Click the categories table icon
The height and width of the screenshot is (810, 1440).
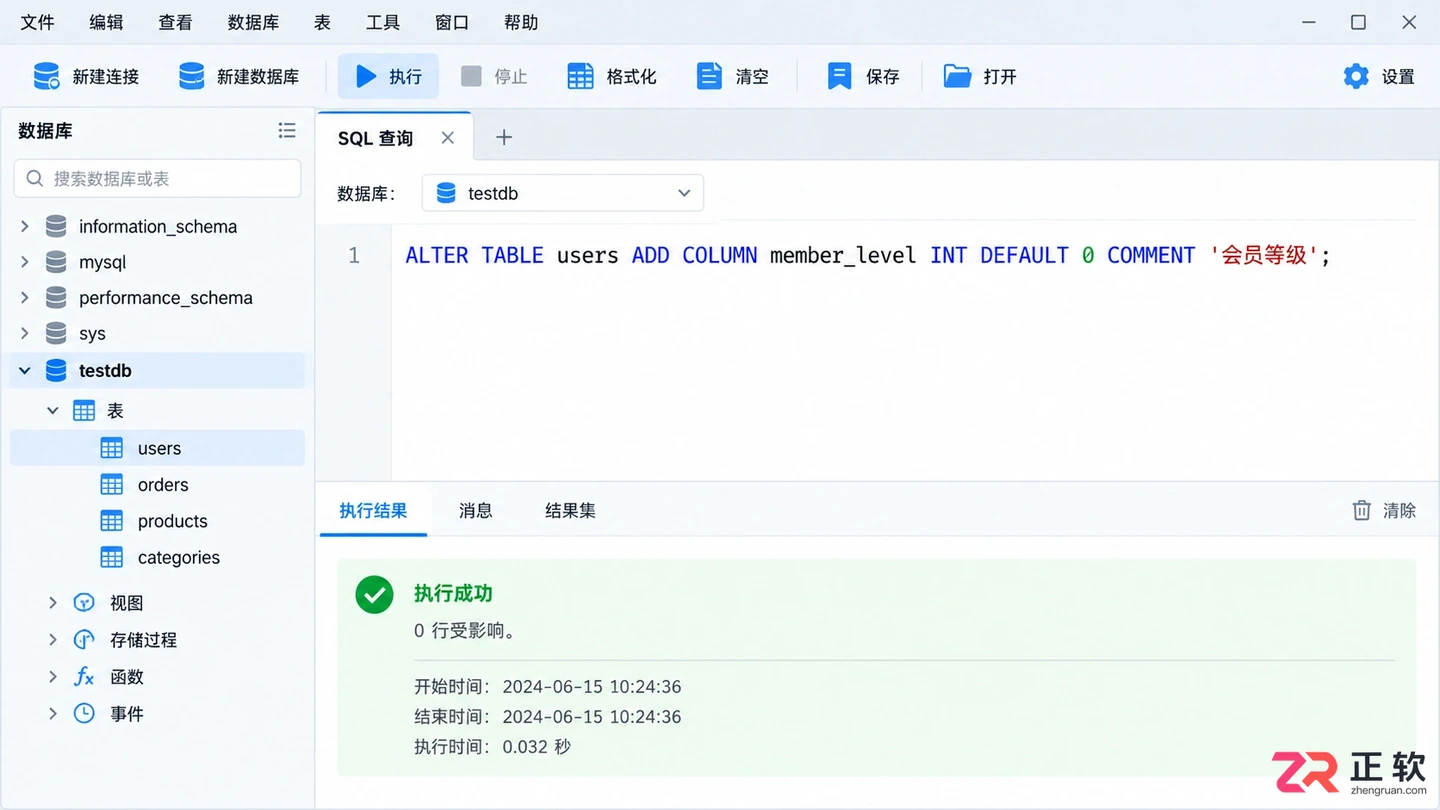tap(112, 558)
